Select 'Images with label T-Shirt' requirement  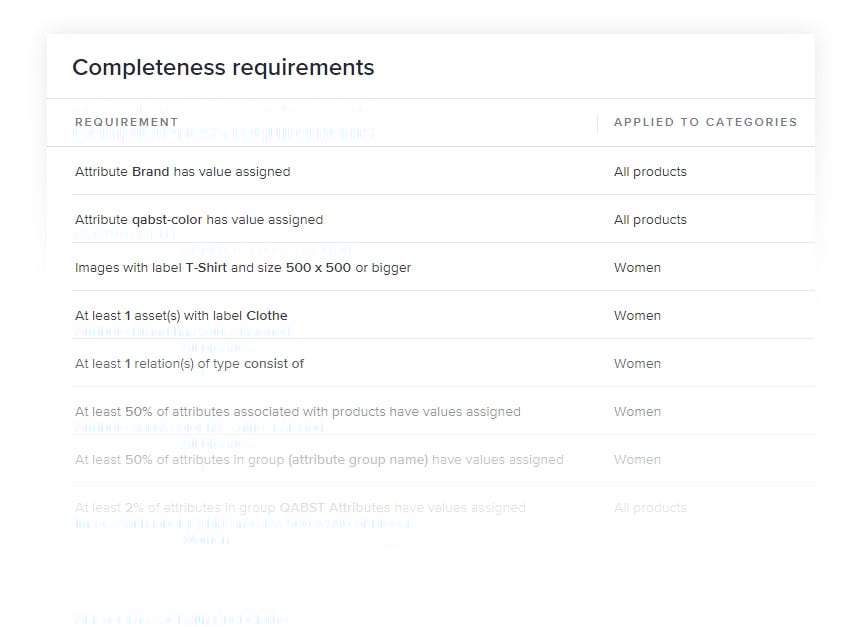pos(243,268)
